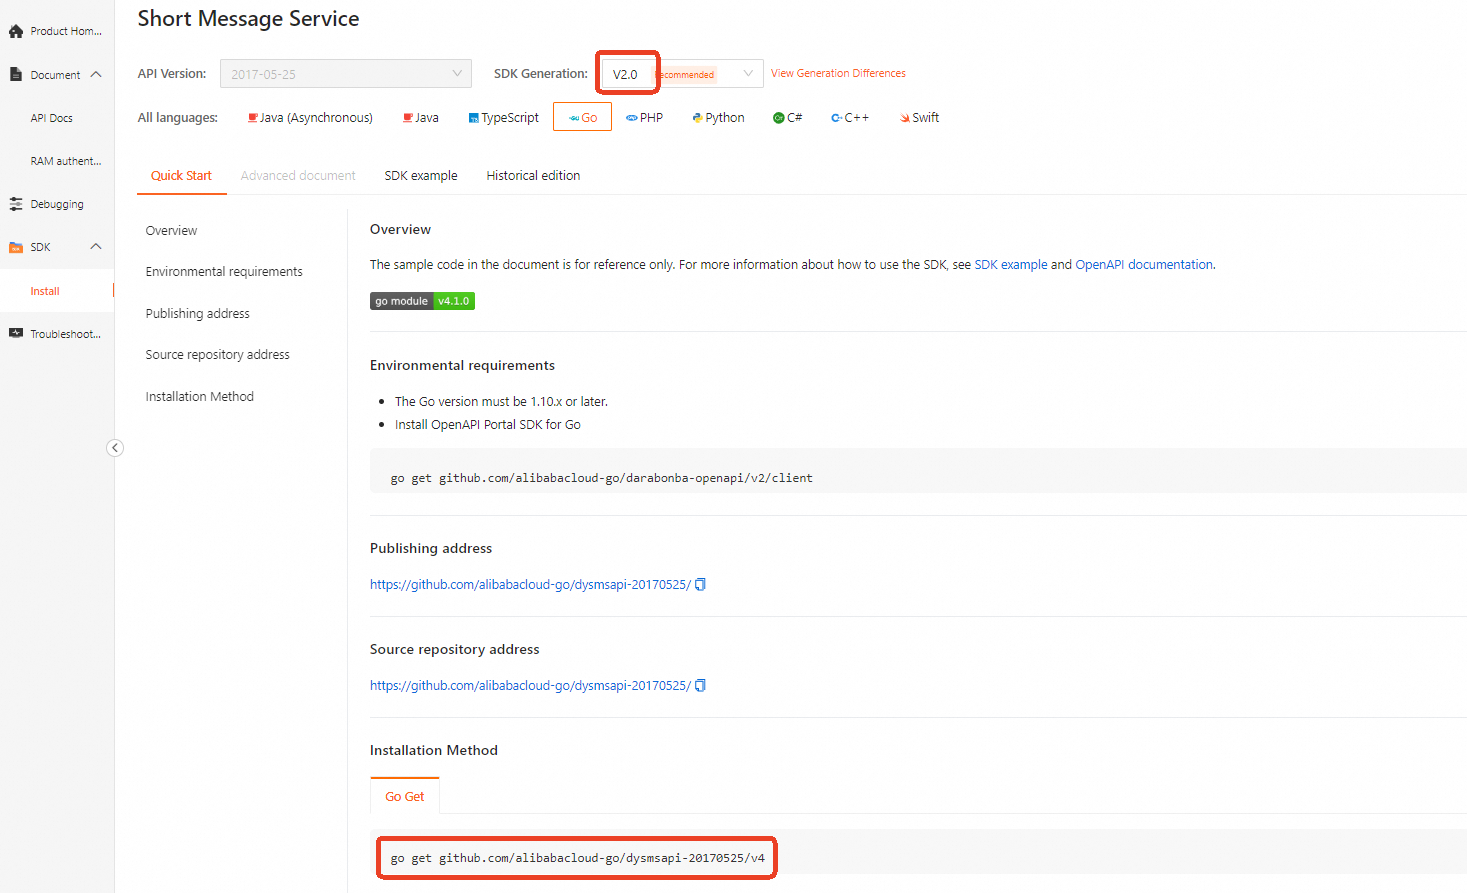
Task: Open the Advanced document tab
Action: [298, 176]
